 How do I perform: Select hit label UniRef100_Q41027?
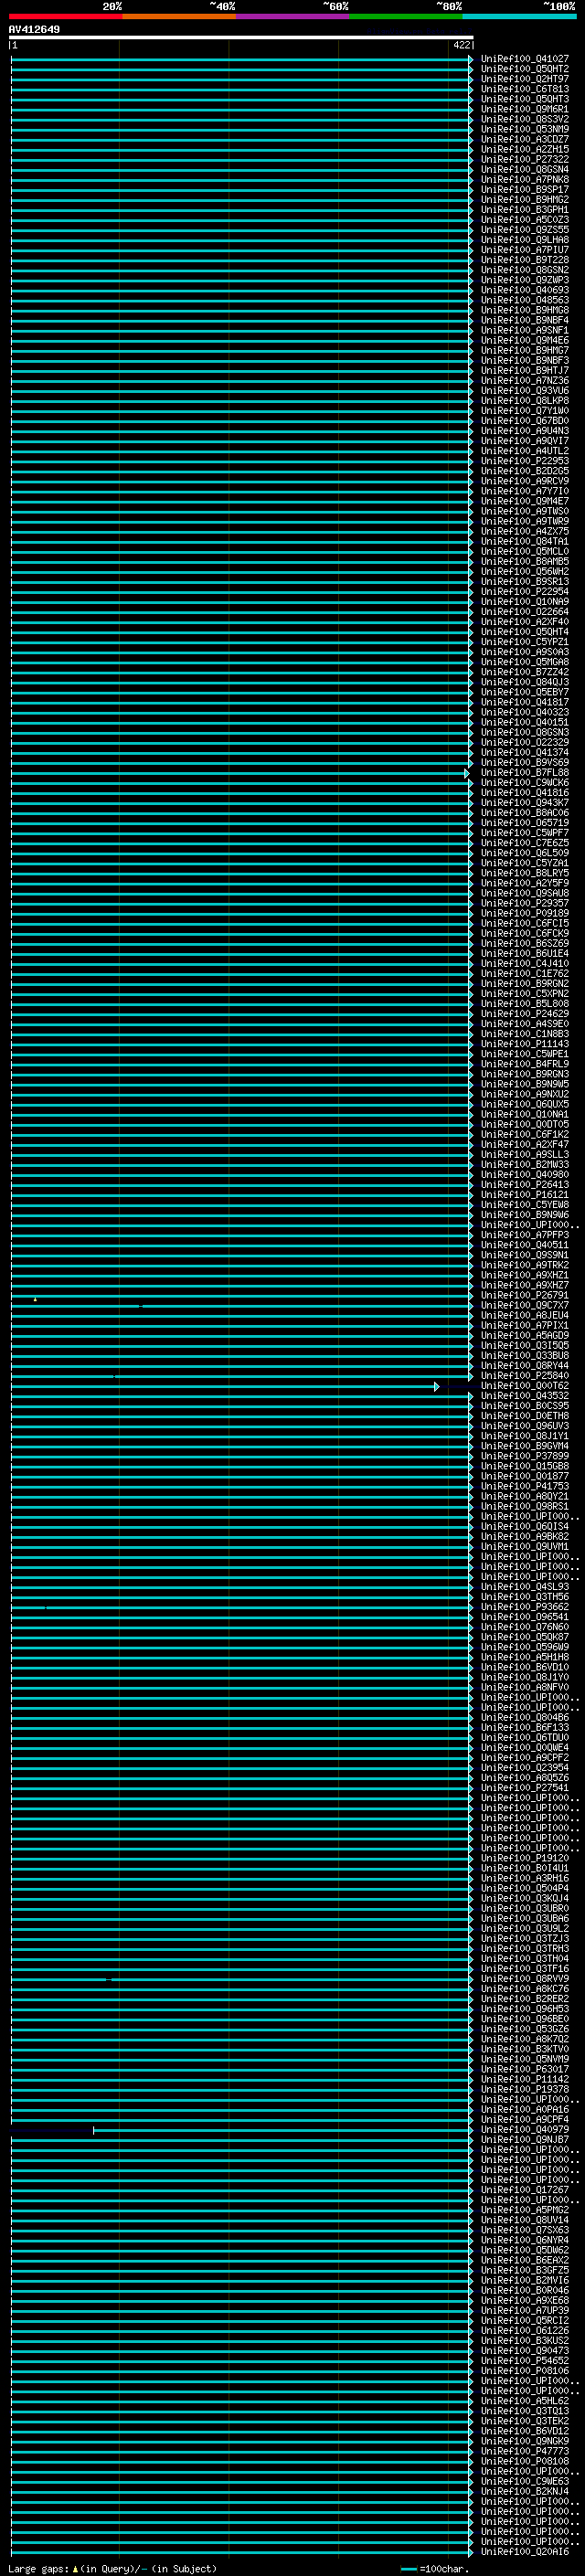coord(525,59)
